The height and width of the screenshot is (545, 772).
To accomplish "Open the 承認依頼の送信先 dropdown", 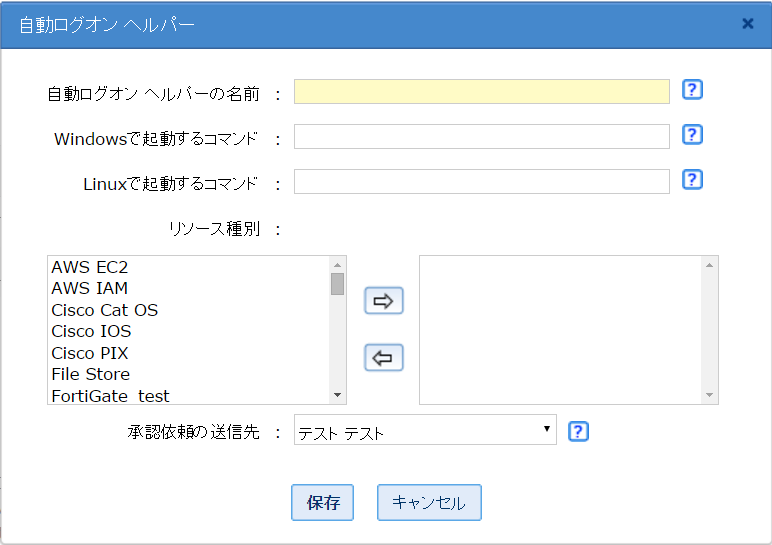I will point(425,432).
